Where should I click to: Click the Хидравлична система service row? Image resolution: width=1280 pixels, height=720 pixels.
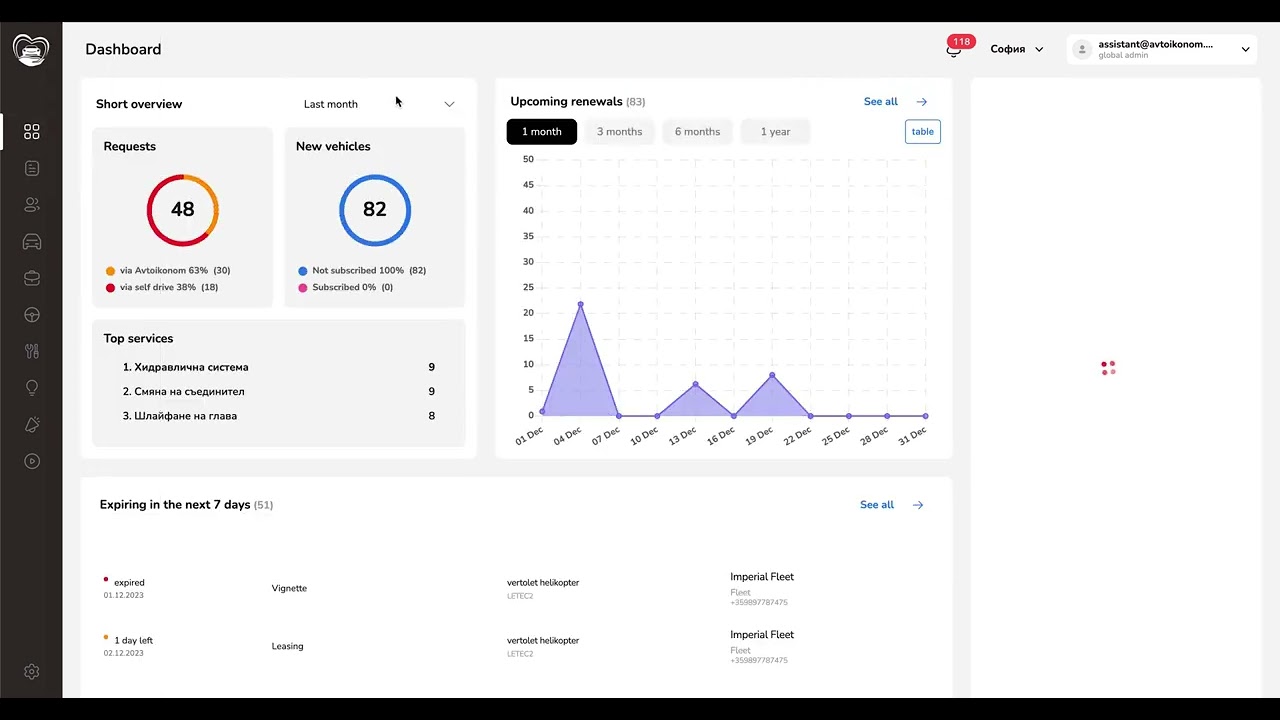pos(279,368)
